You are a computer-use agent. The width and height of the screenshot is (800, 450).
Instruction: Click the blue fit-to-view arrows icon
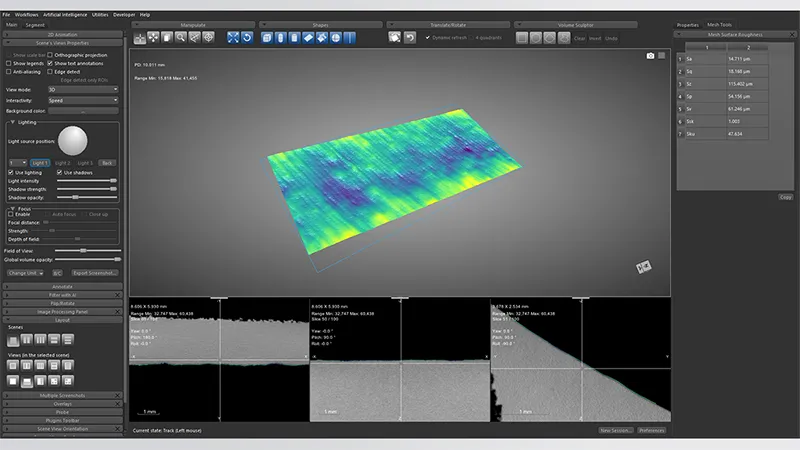click(233, 38)
